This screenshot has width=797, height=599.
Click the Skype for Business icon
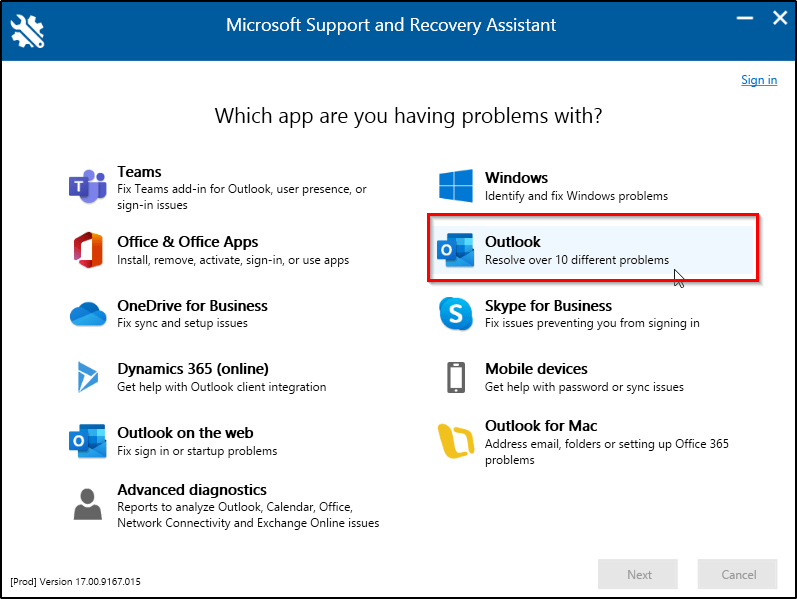(x=456, y=314)
